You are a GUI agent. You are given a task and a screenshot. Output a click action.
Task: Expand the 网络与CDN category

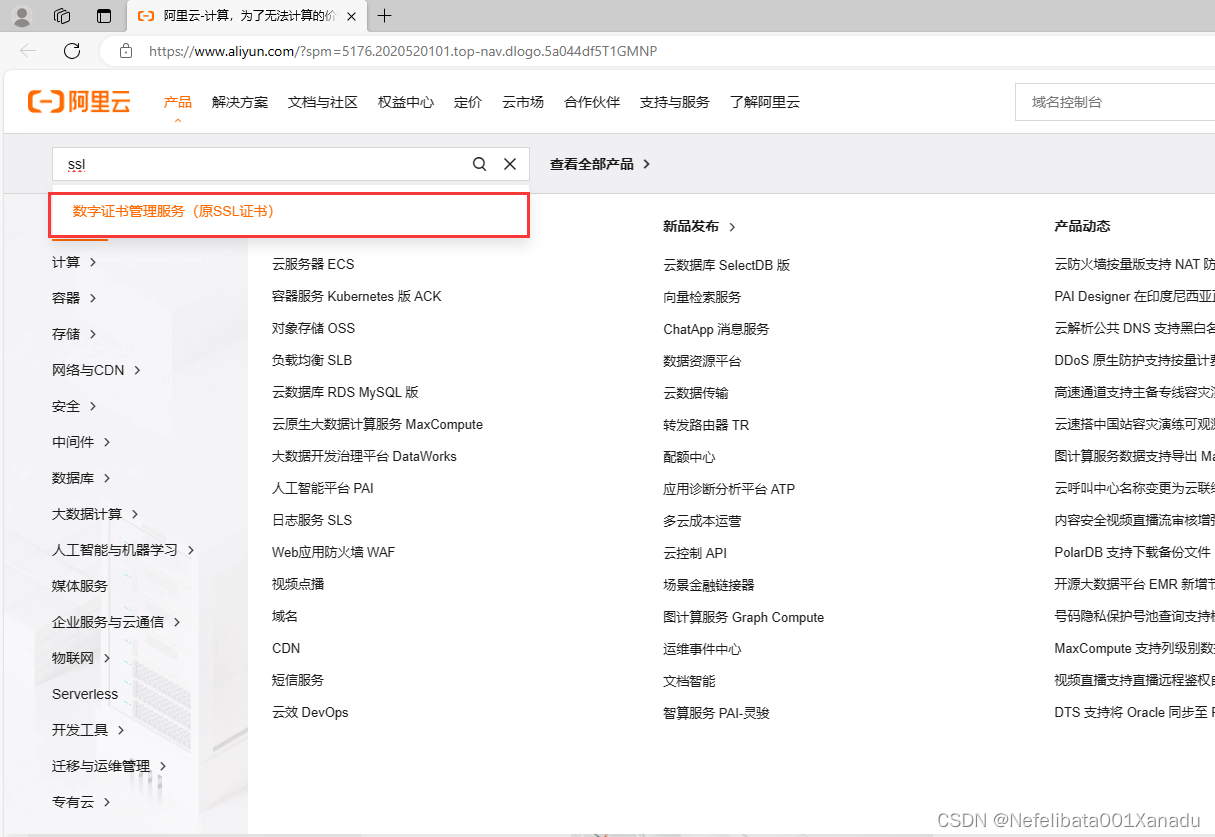tap(96, 370)
